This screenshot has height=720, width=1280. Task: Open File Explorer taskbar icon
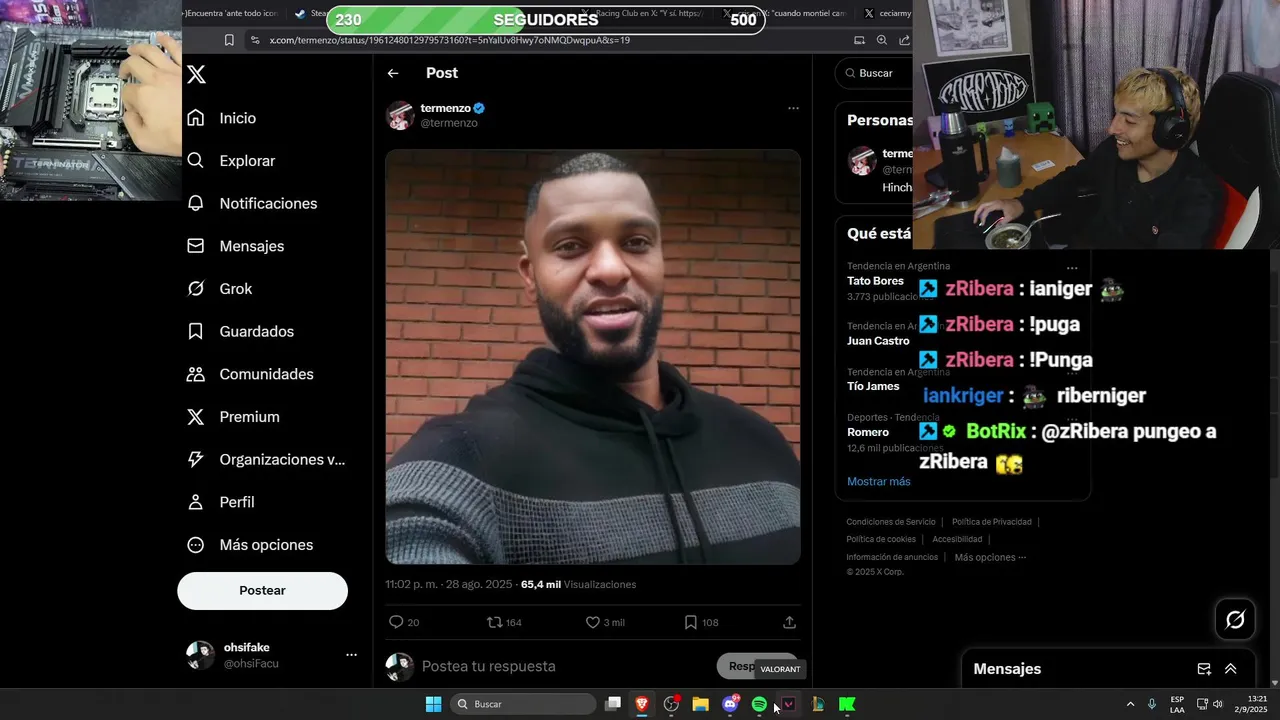click(x=700, y=704)
